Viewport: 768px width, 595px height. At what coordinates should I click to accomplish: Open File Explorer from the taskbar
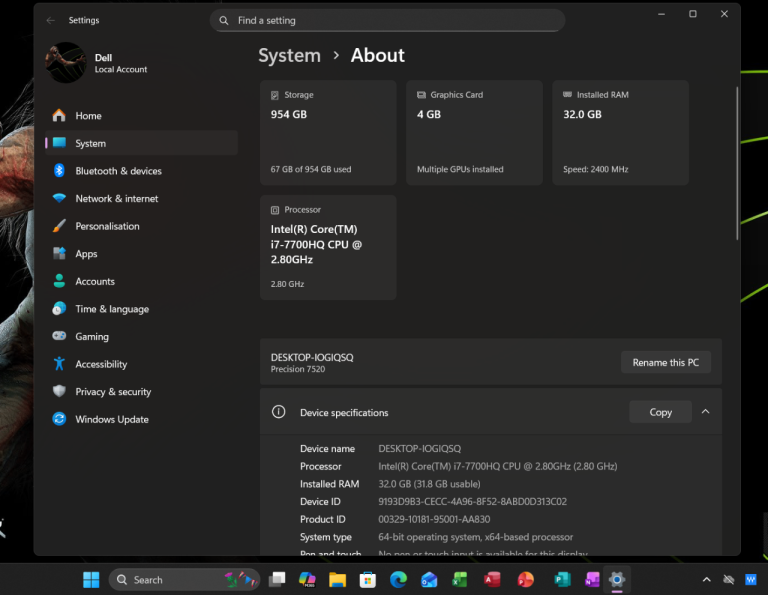(x=338, y=580)
